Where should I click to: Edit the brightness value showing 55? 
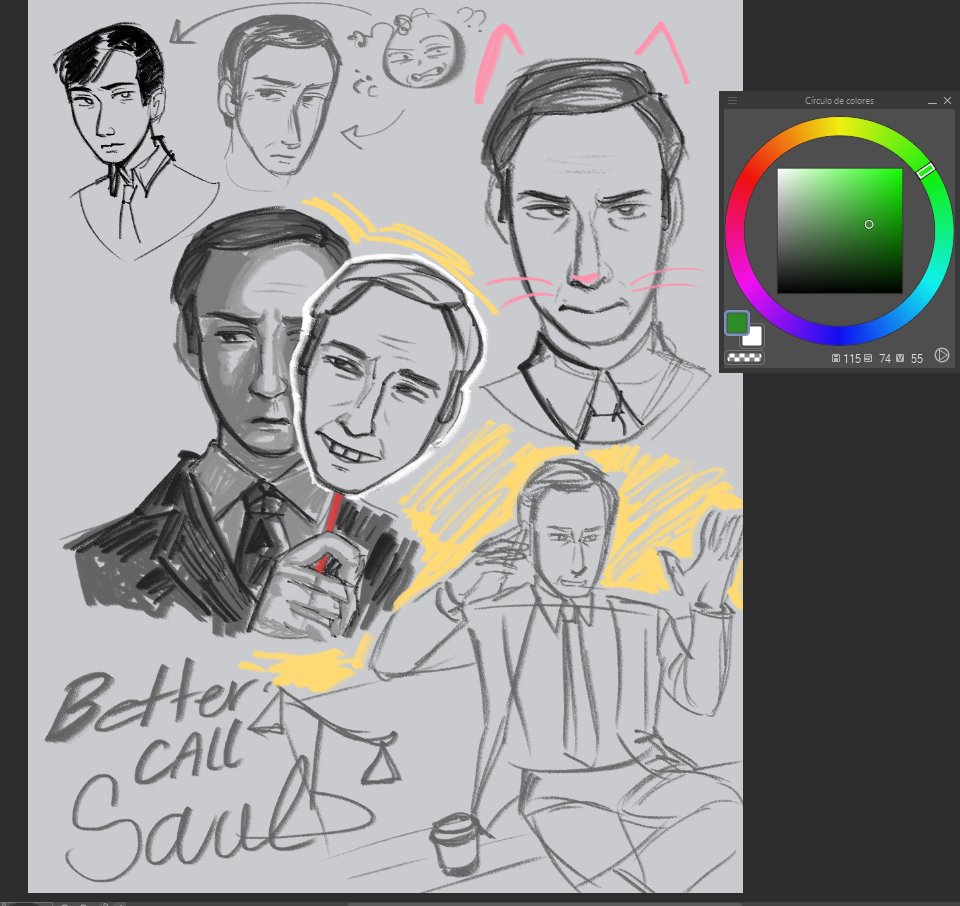tap(915, 357)
